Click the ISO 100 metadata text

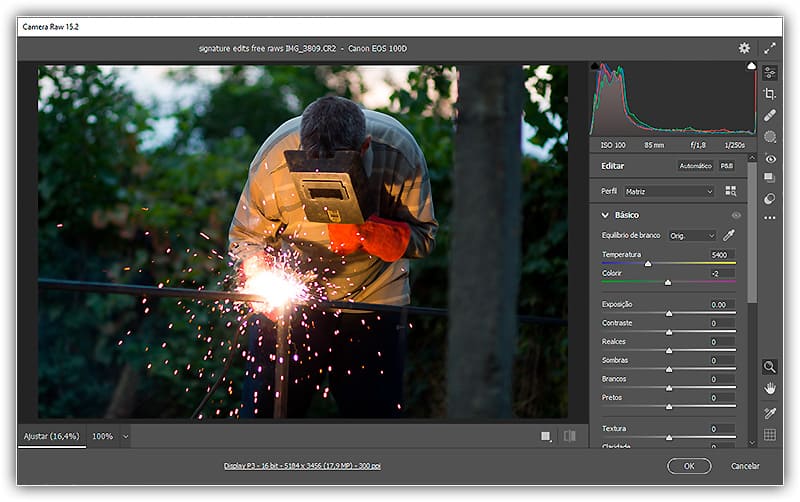[x=613, y=145]
